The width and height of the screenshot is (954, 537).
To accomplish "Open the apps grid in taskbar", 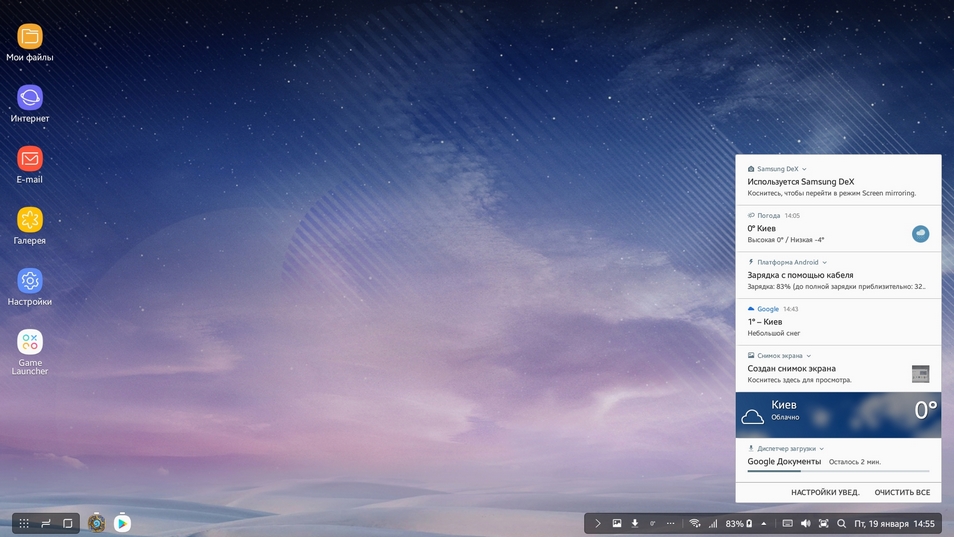I will coord(24,523).
